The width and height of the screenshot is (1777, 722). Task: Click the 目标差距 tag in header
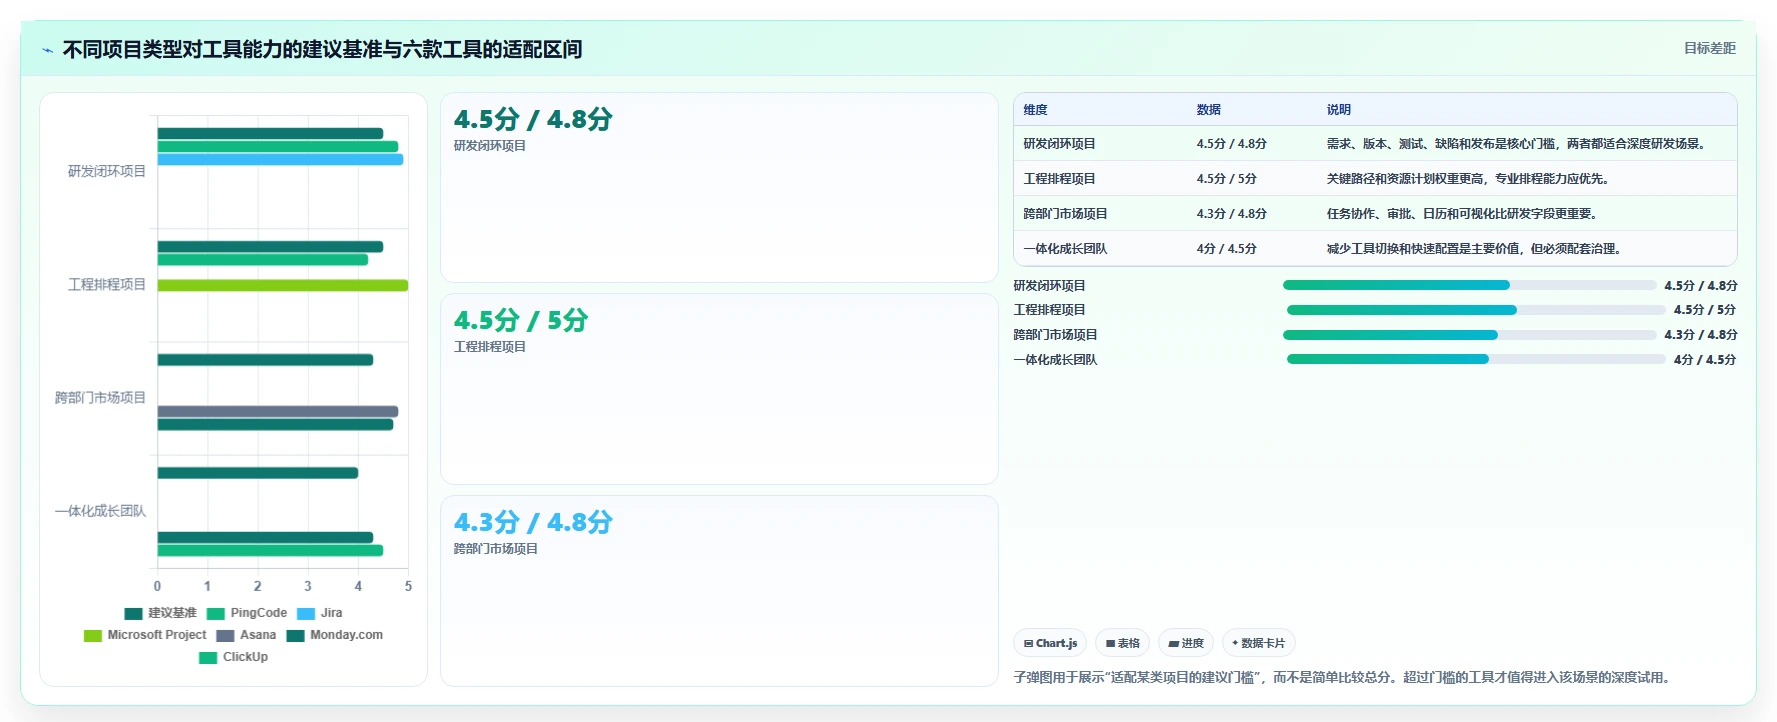tap(1710, 48)
